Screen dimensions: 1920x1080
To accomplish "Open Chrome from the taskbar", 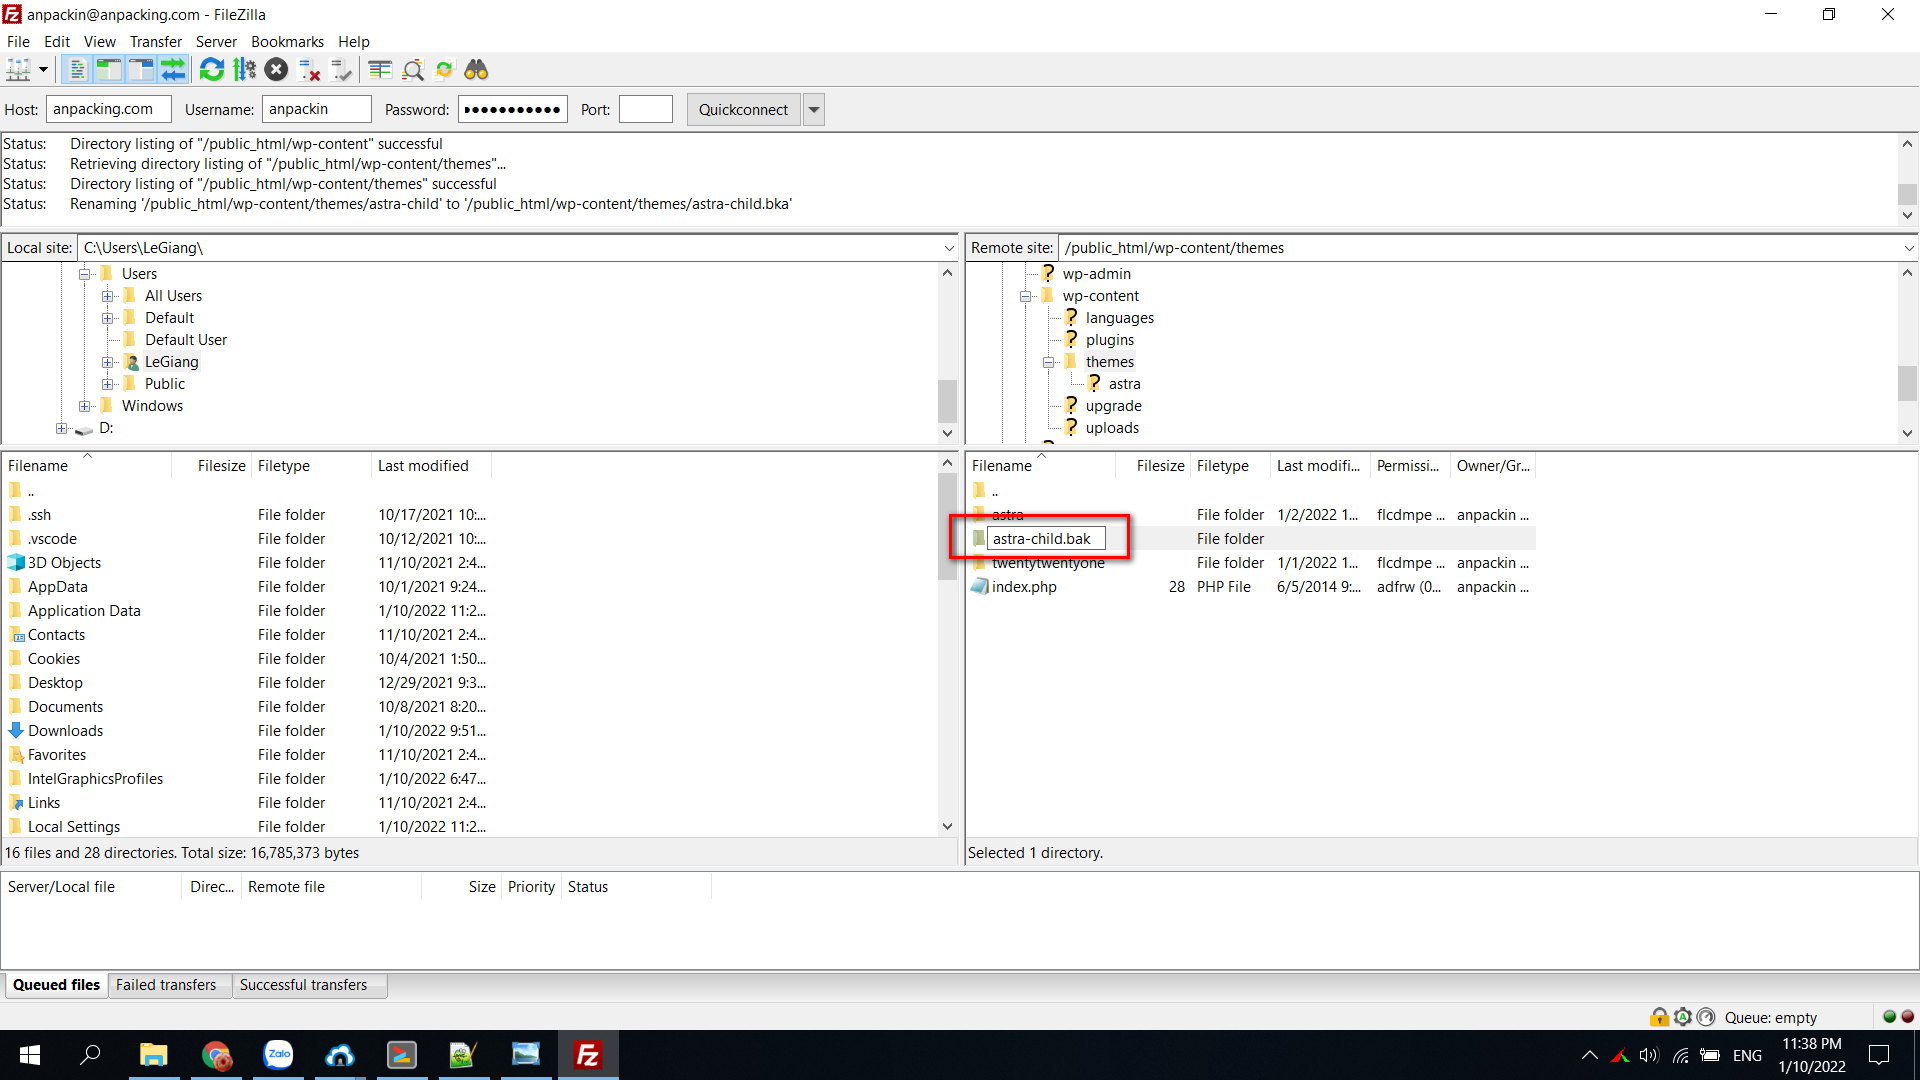I will click(216, 1055).
